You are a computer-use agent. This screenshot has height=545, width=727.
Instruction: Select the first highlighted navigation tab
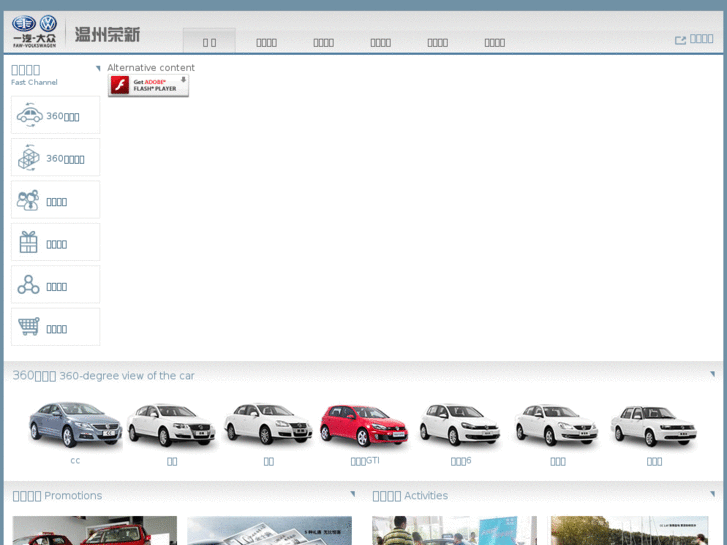[209, 42]
